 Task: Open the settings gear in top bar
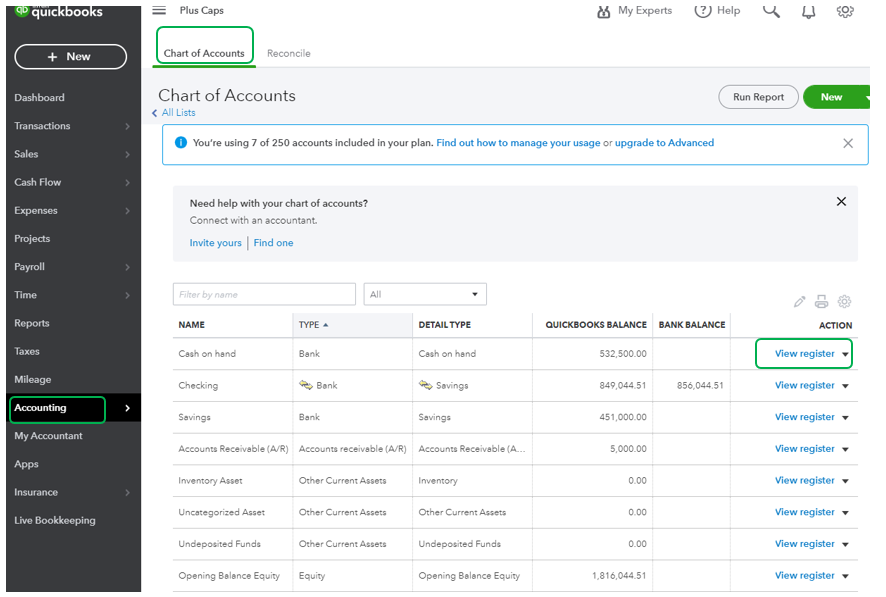click(x=845, y=11)
